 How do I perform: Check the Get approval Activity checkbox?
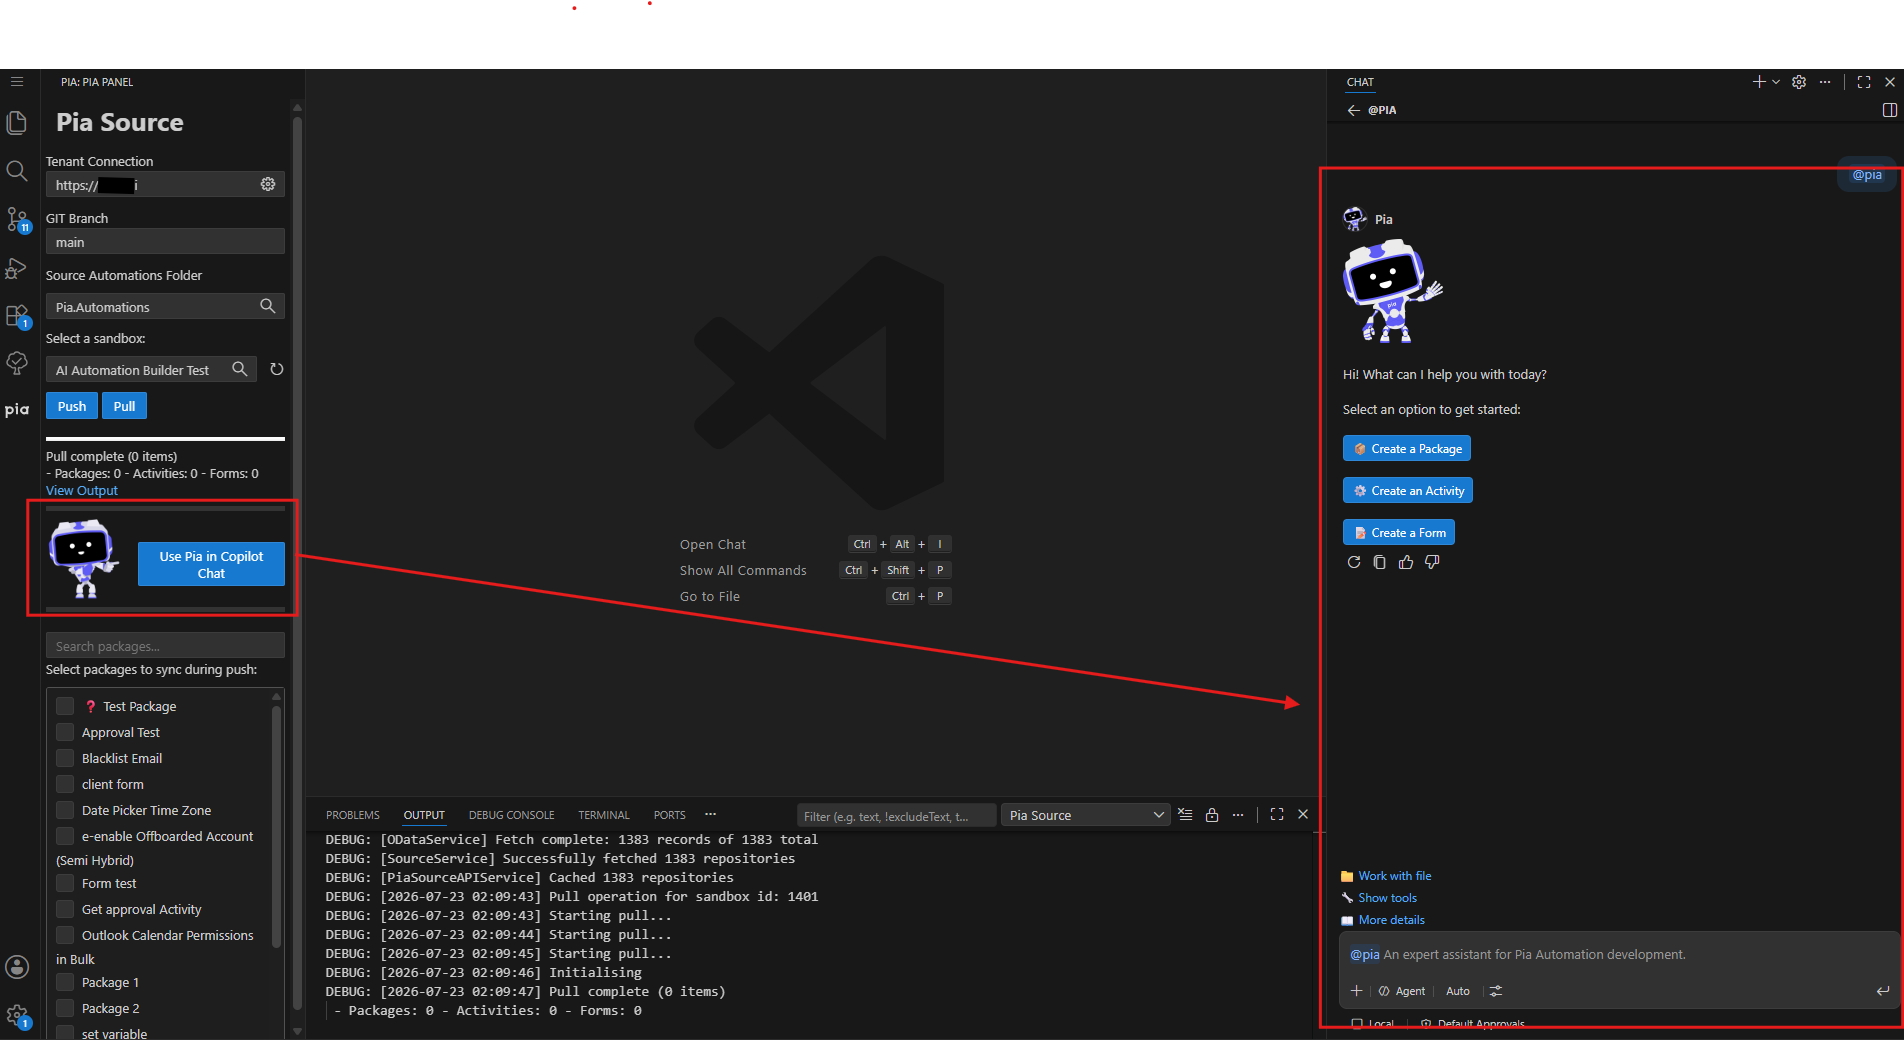65,909
